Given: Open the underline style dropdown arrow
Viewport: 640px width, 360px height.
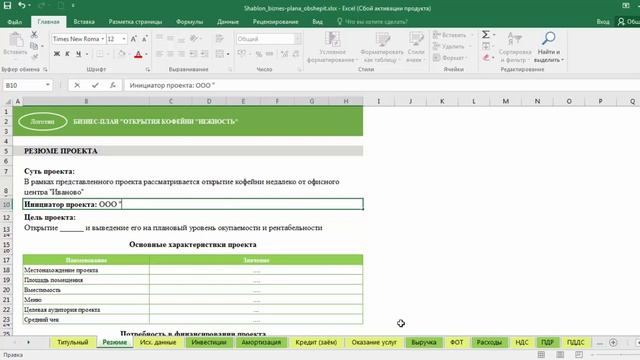Looking at the screenshot, I should [87, 54].
